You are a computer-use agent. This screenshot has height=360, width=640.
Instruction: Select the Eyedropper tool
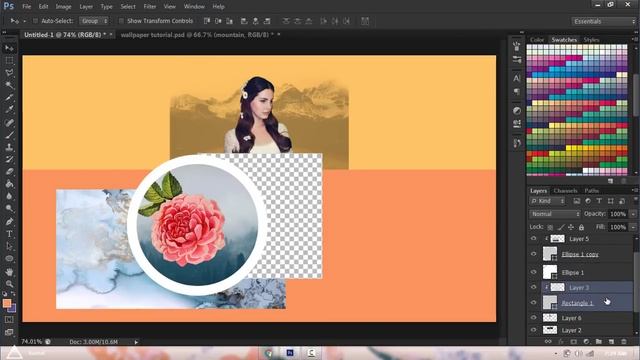[x=9, y=109]
